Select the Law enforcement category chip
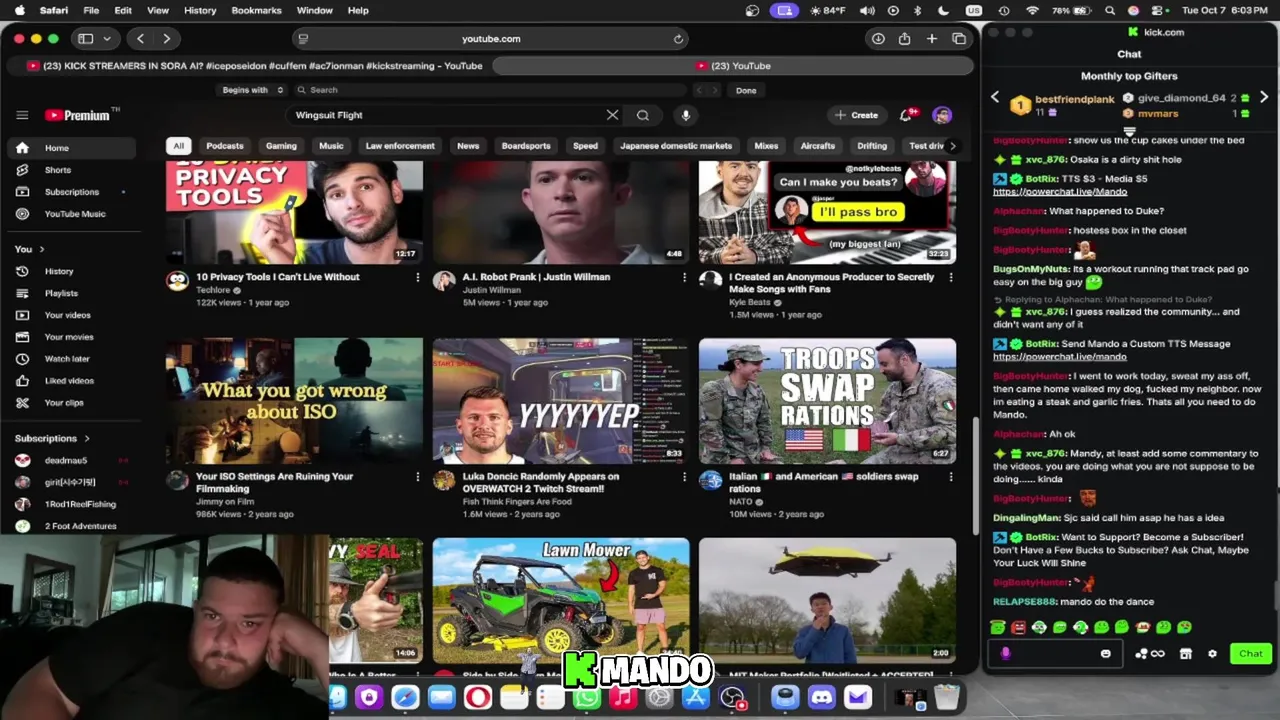 click(x=400, y=146)
